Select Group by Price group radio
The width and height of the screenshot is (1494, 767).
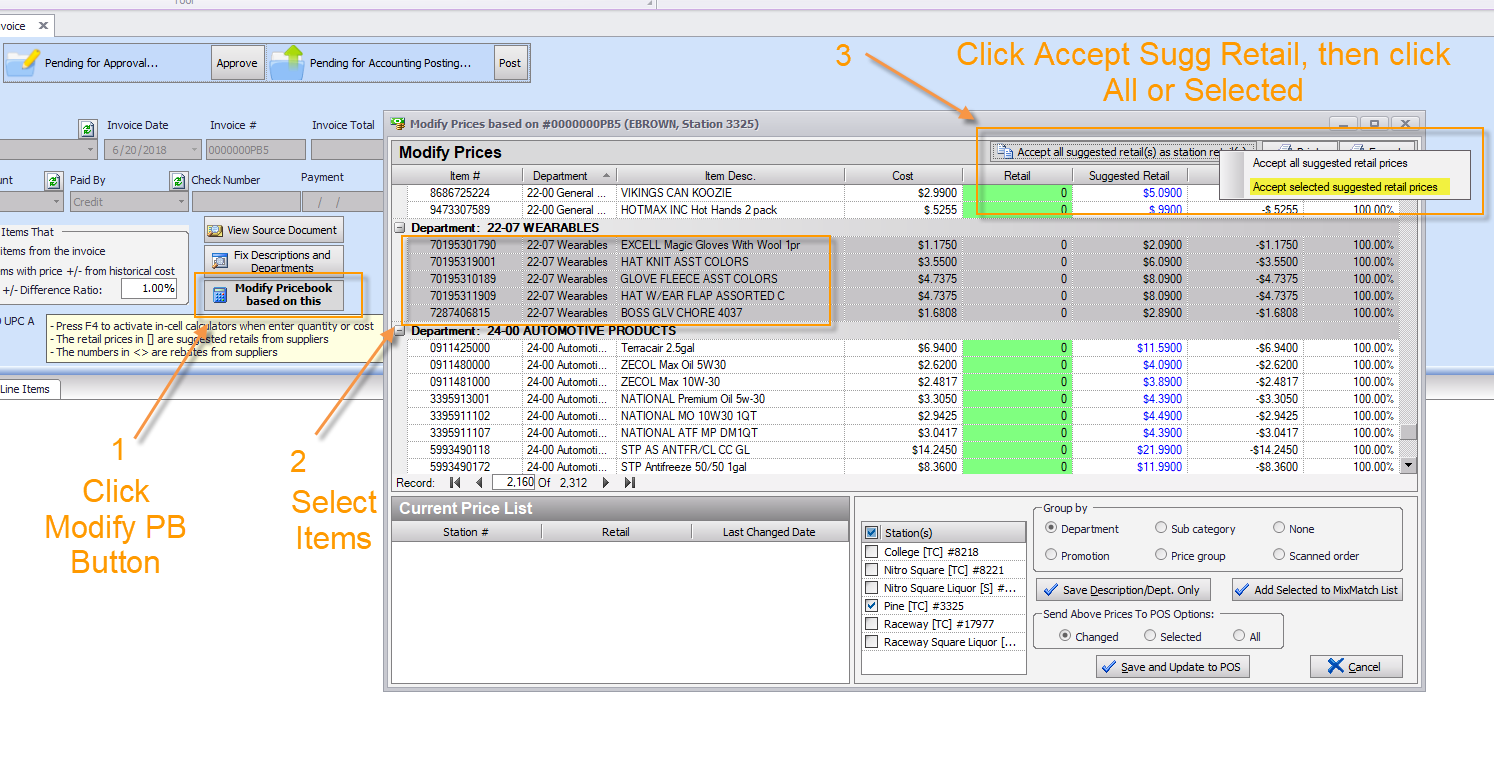click(1161, 555)
